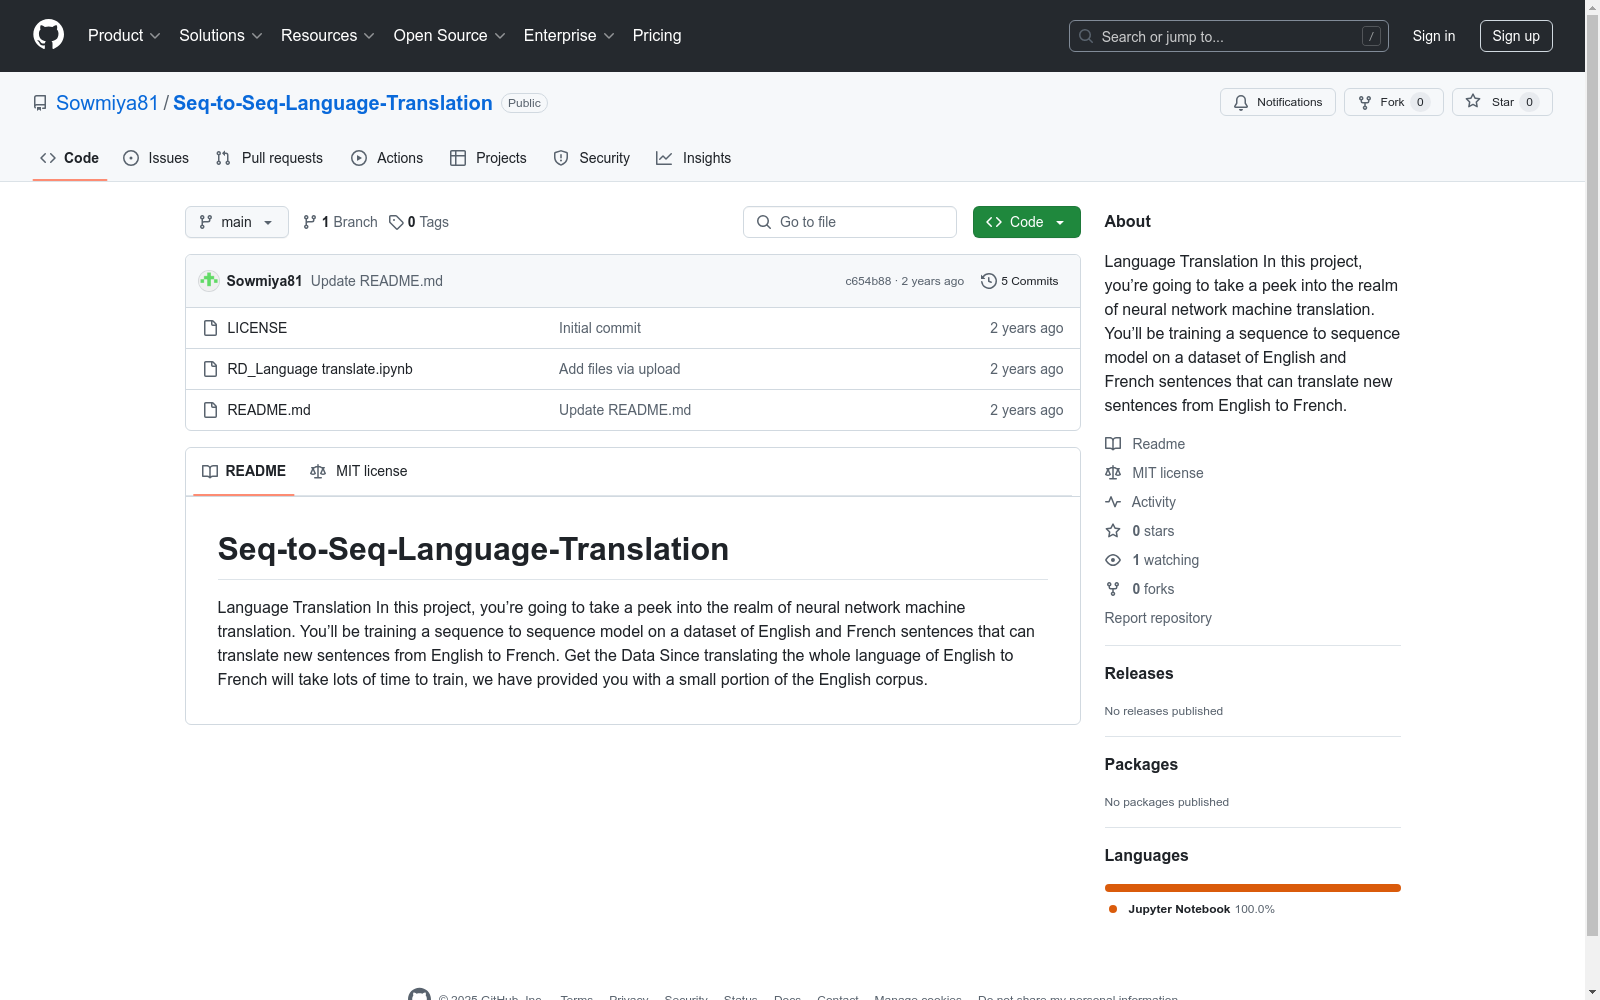Click the Pull requests icon
The width and height of the screenshot is (1600, 1000).
(223, 158)
